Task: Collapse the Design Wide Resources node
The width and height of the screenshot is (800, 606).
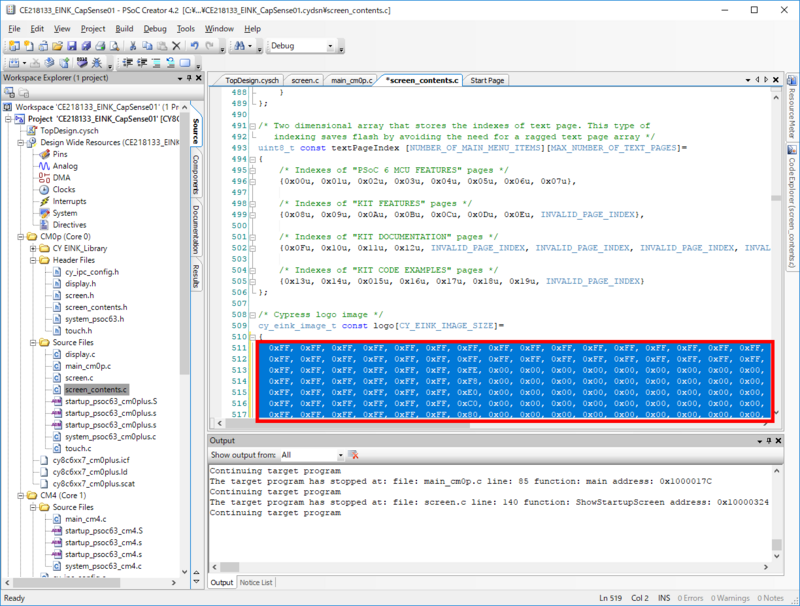Action: pos(21,142)
